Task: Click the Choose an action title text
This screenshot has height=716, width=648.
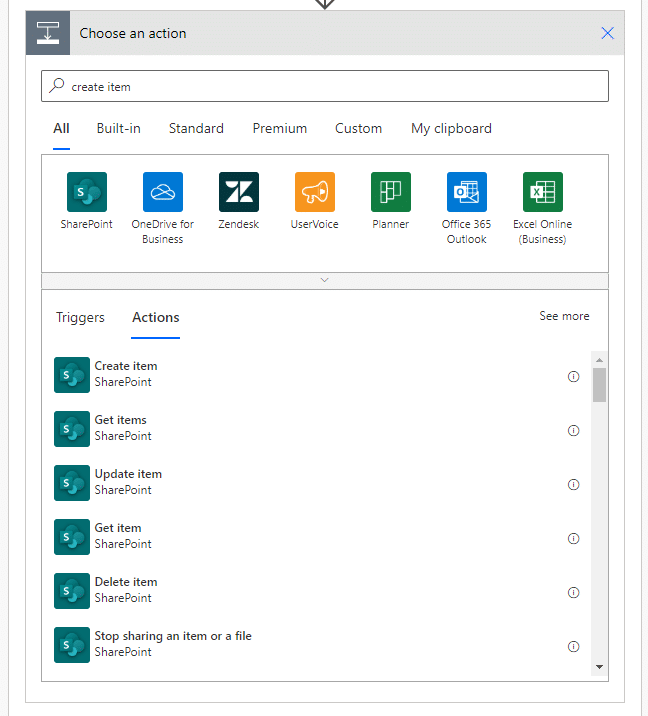Action: pyautogui.click(x=133, y=33)
